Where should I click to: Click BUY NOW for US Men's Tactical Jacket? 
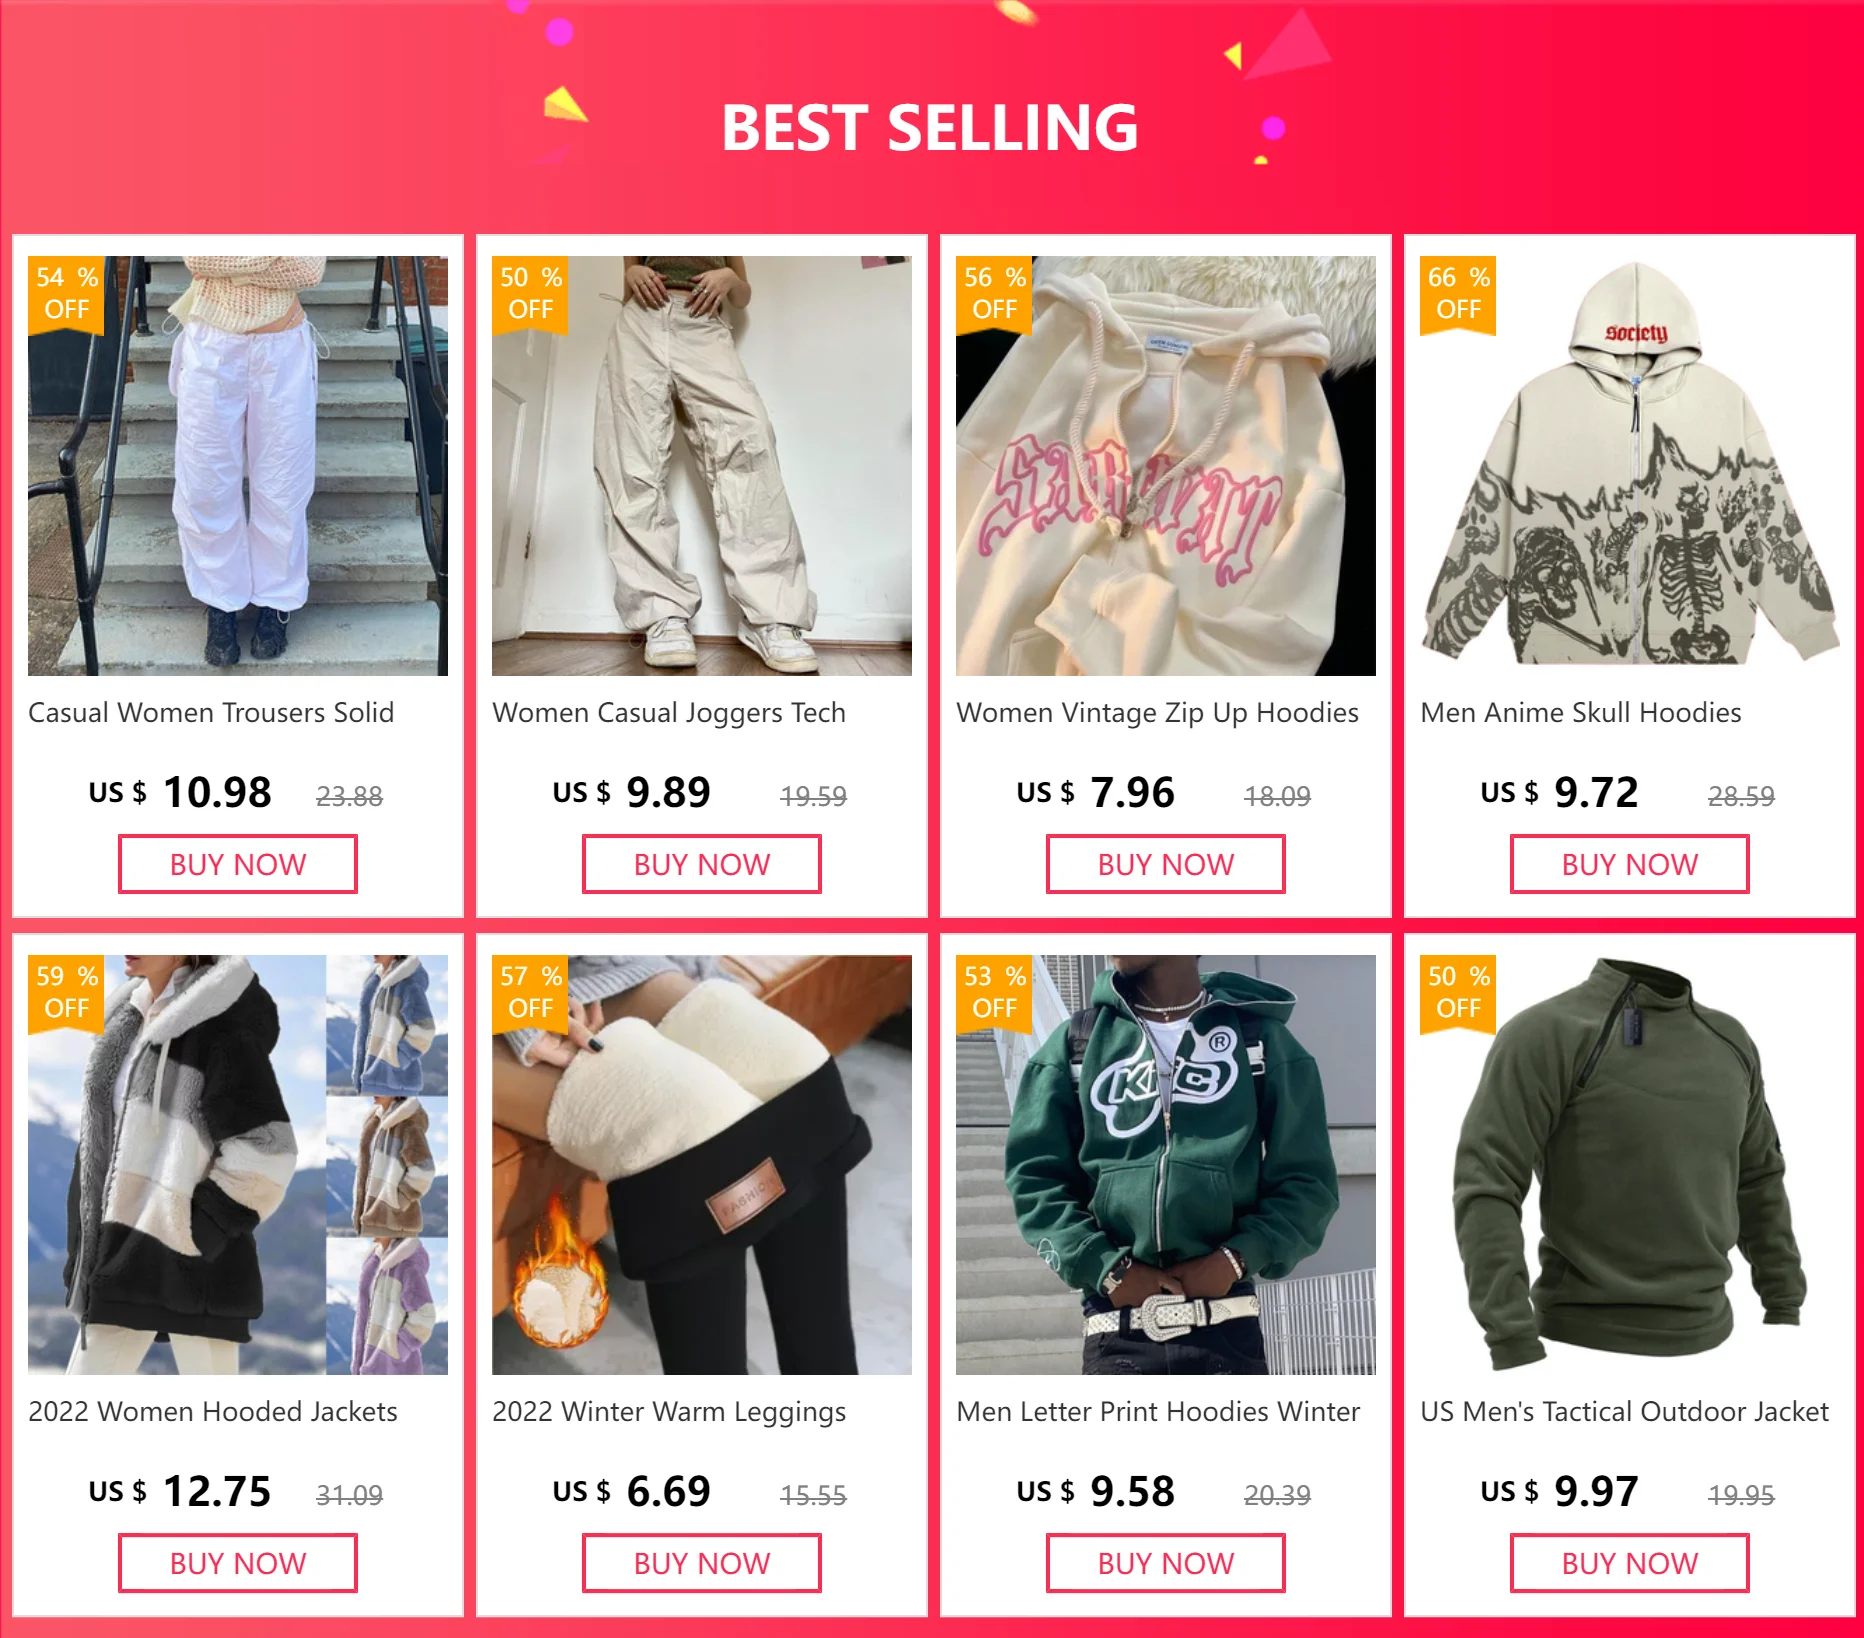[x=1630, y=1563]
